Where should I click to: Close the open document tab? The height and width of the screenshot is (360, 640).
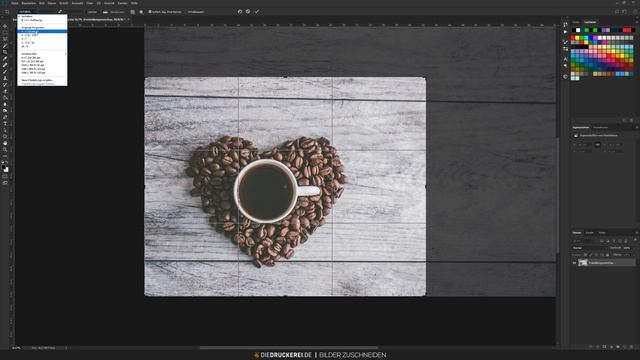click(x=129, y=19)
